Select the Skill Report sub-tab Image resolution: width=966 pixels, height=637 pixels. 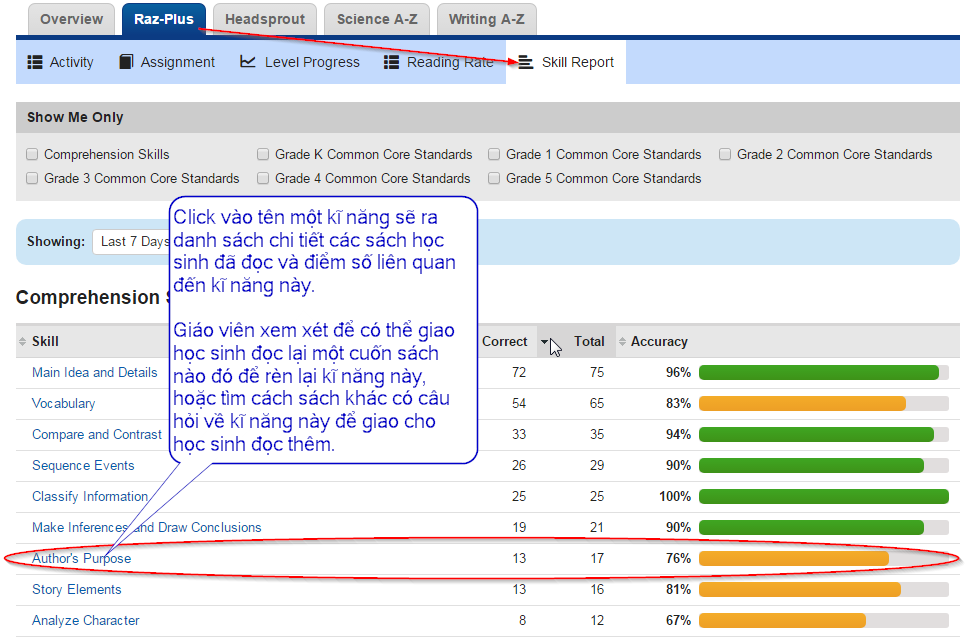click(566, 62)
